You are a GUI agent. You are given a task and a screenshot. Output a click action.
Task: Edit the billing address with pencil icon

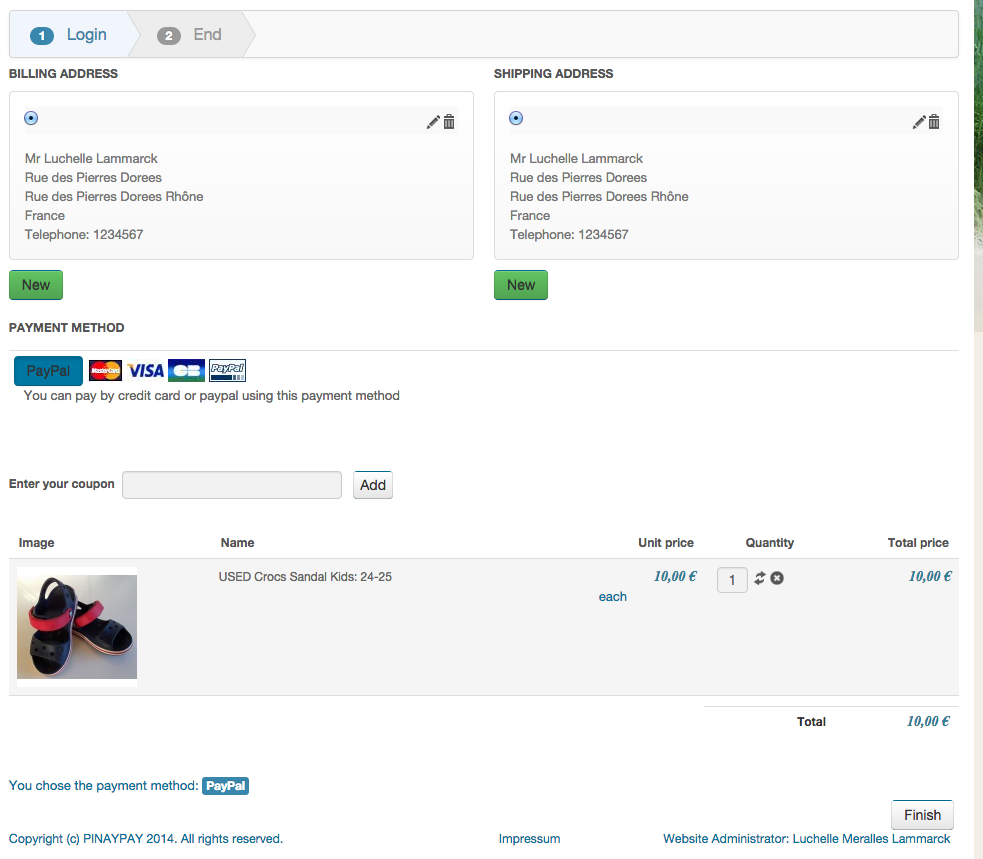coord(432,122)
